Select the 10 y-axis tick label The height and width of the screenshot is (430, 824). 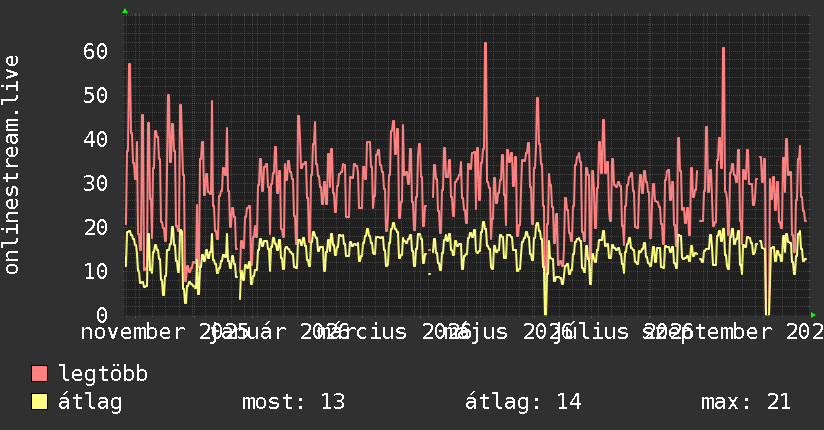point(95,271)
